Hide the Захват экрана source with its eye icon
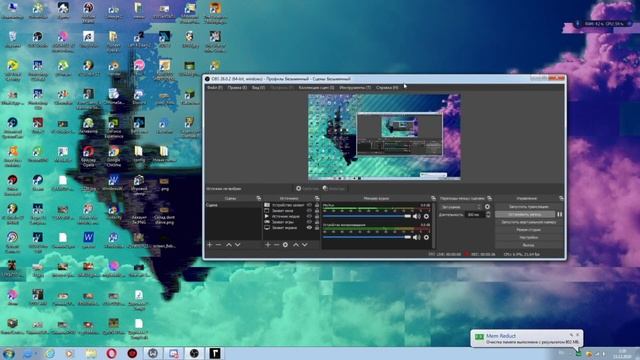 [x=309, y=228]
